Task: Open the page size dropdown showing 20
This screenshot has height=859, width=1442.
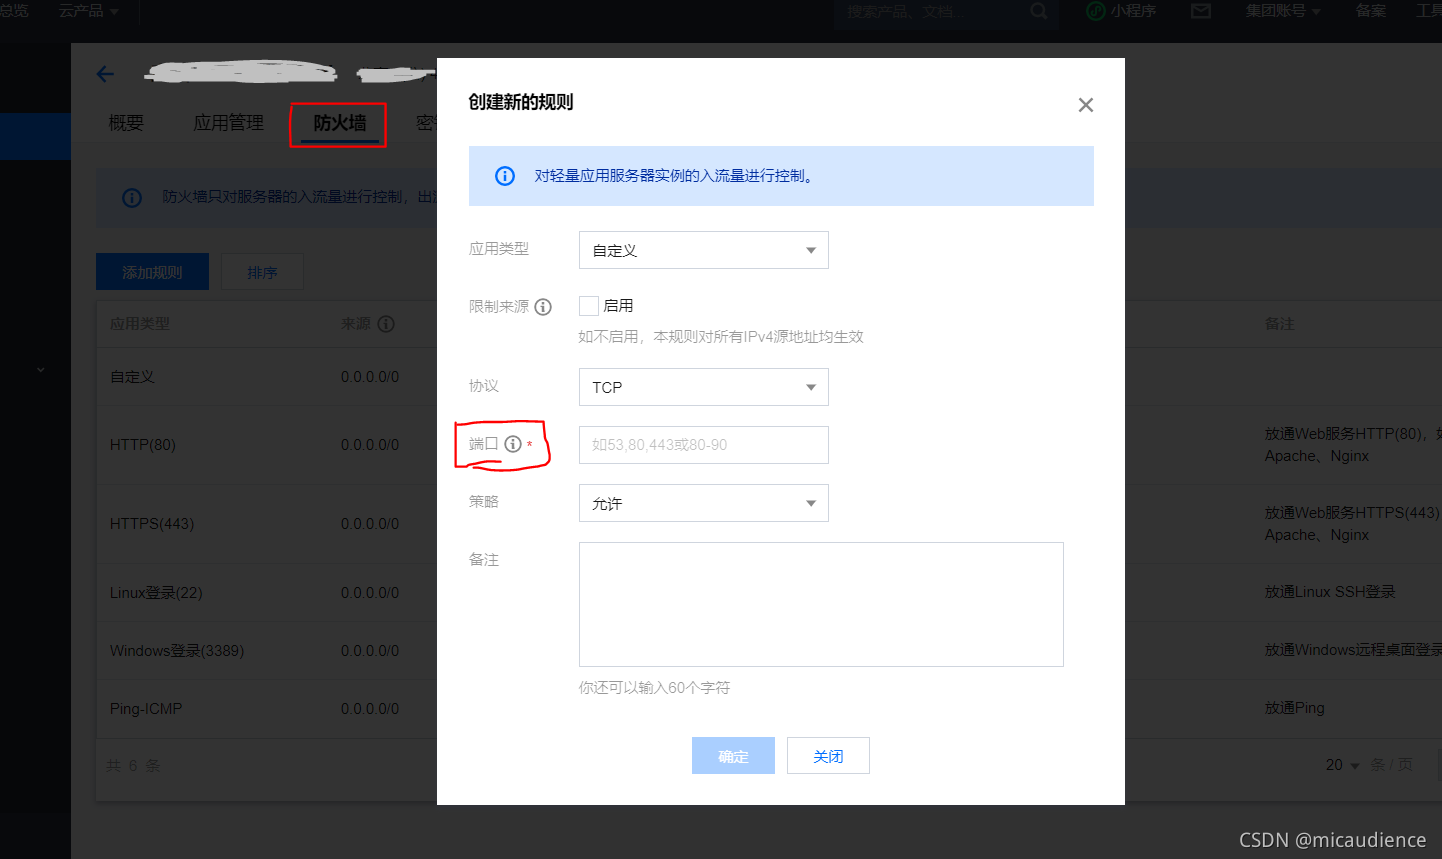Action: (1342, 765)
